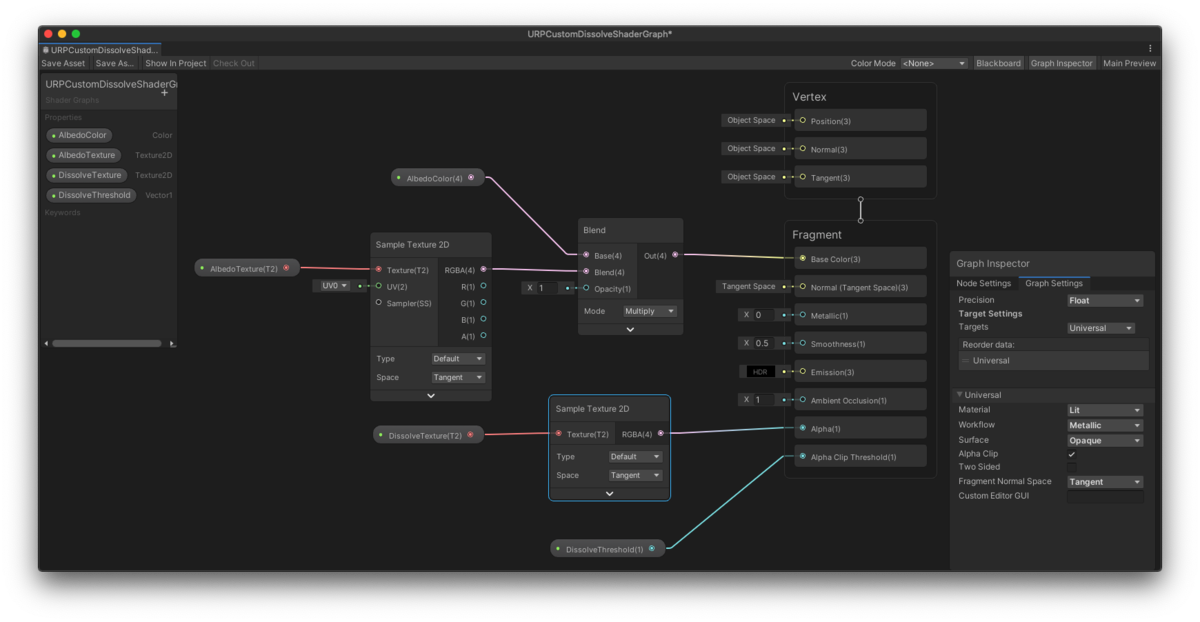The image size is (1200, 622).
Task: Click output port of AlbedoTexture(T2) node
Action: pos(286,268)
